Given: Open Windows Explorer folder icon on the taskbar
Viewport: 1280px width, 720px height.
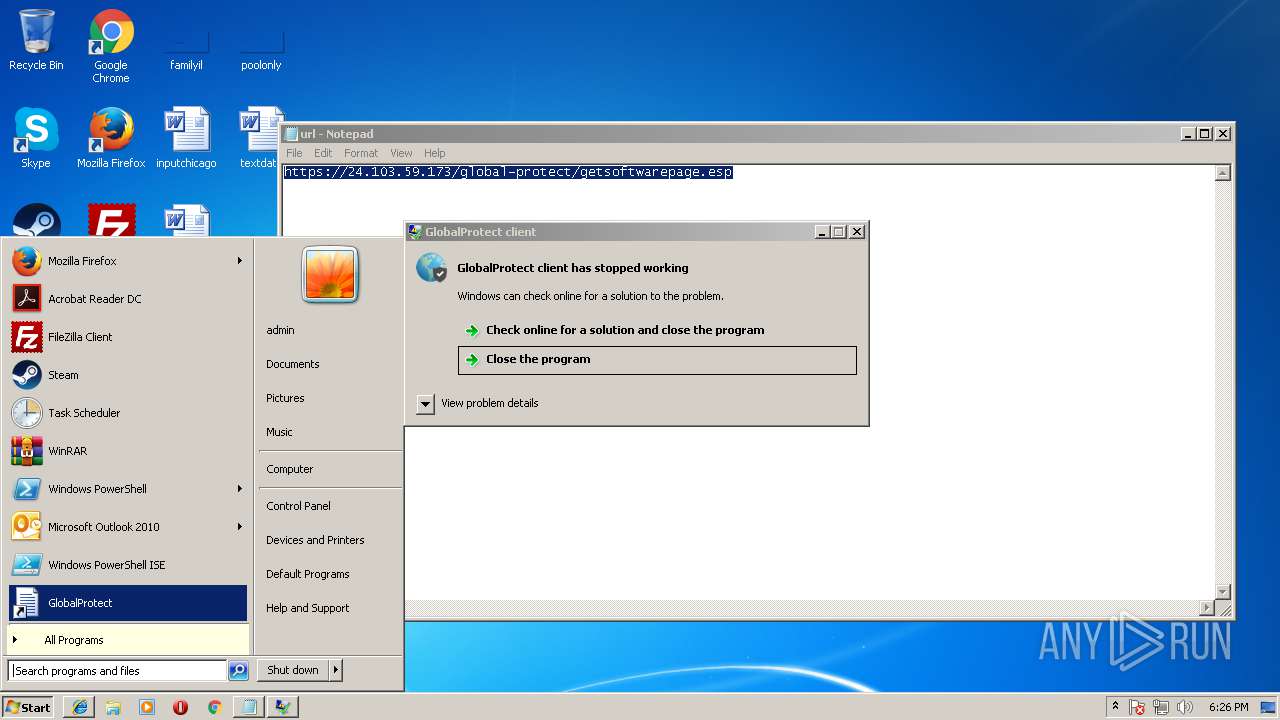Looking at the screenshot, I should [113, 707].
